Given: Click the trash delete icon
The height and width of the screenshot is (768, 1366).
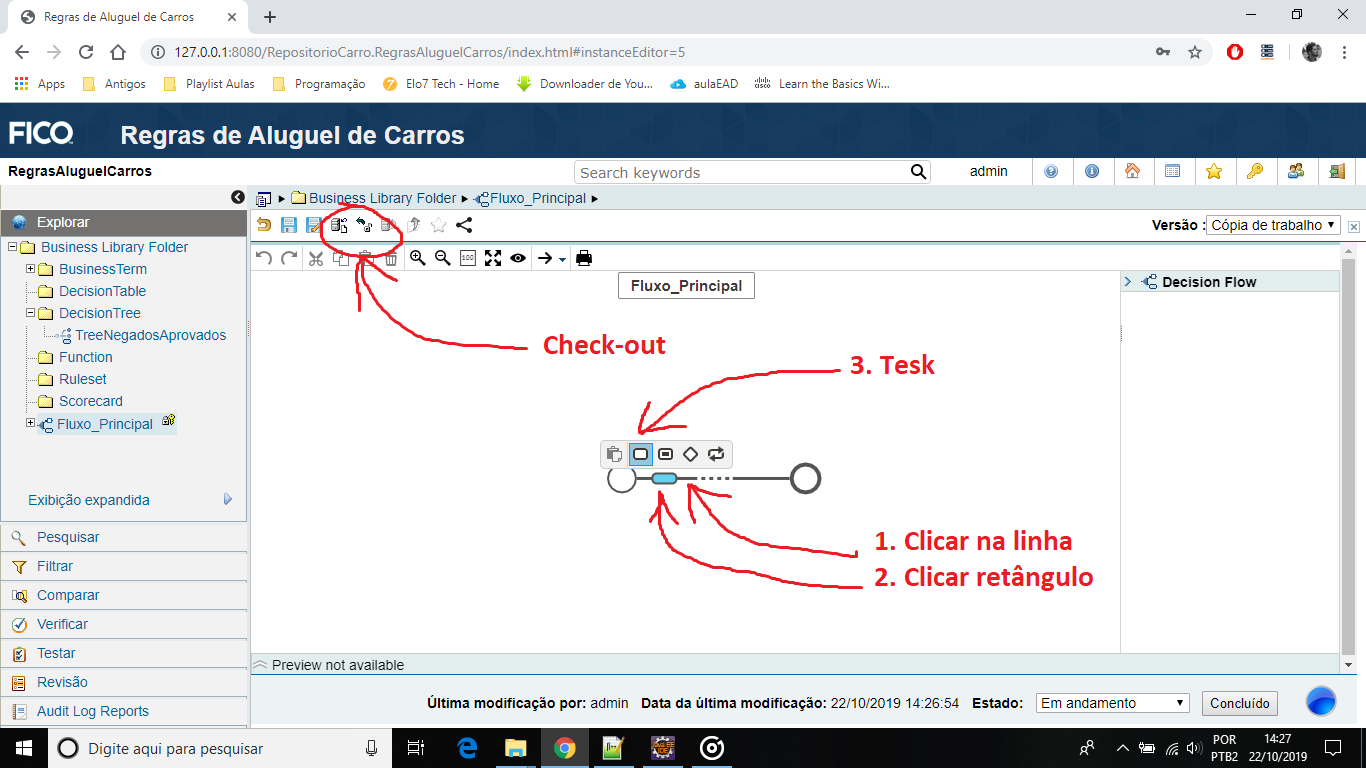Looking at the screenshot, I should (389, 258).
